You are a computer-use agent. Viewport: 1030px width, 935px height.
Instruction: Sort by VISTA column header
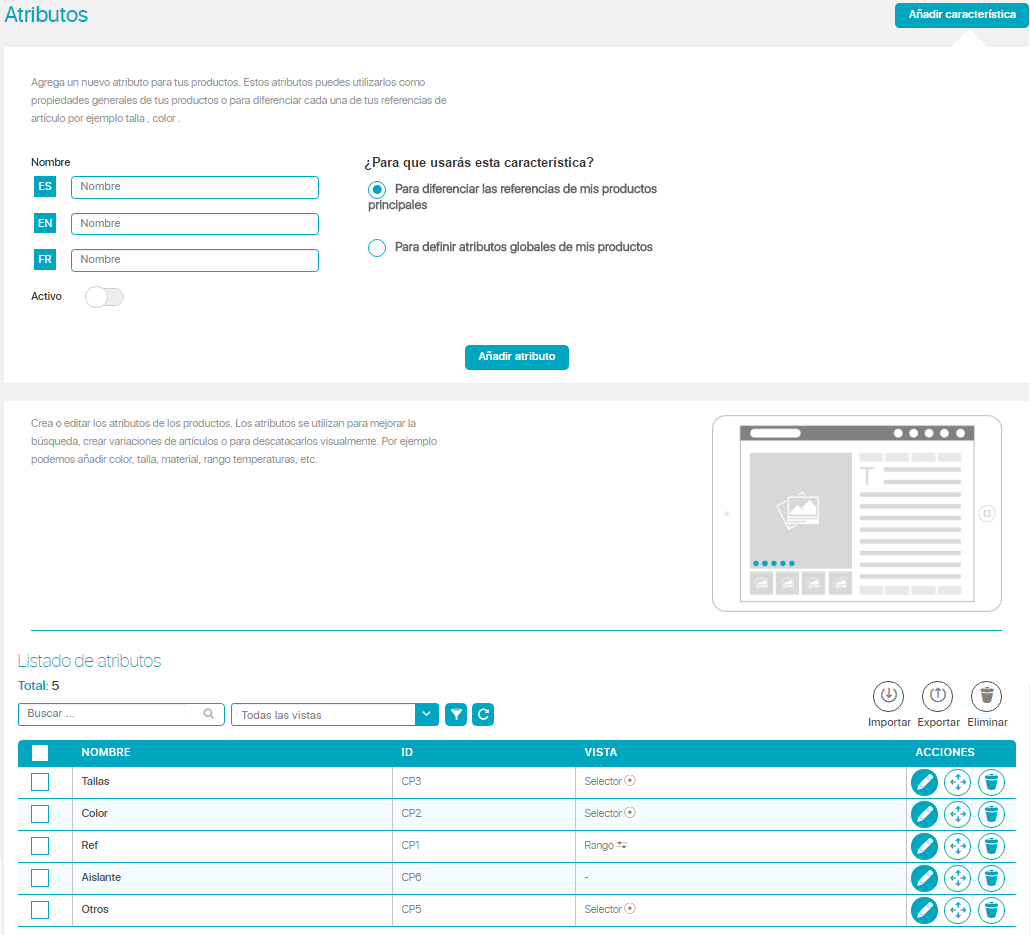(x=600, y=752)
